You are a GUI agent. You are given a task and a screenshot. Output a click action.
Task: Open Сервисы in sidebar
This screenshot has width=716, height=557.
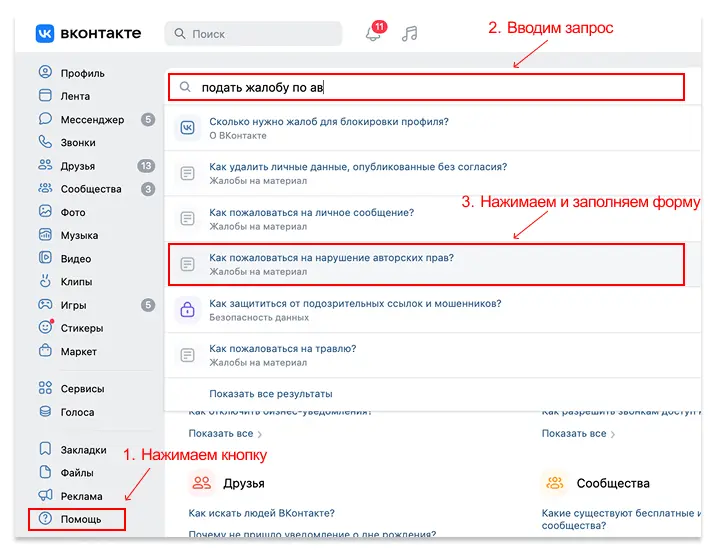click(82, 389)
